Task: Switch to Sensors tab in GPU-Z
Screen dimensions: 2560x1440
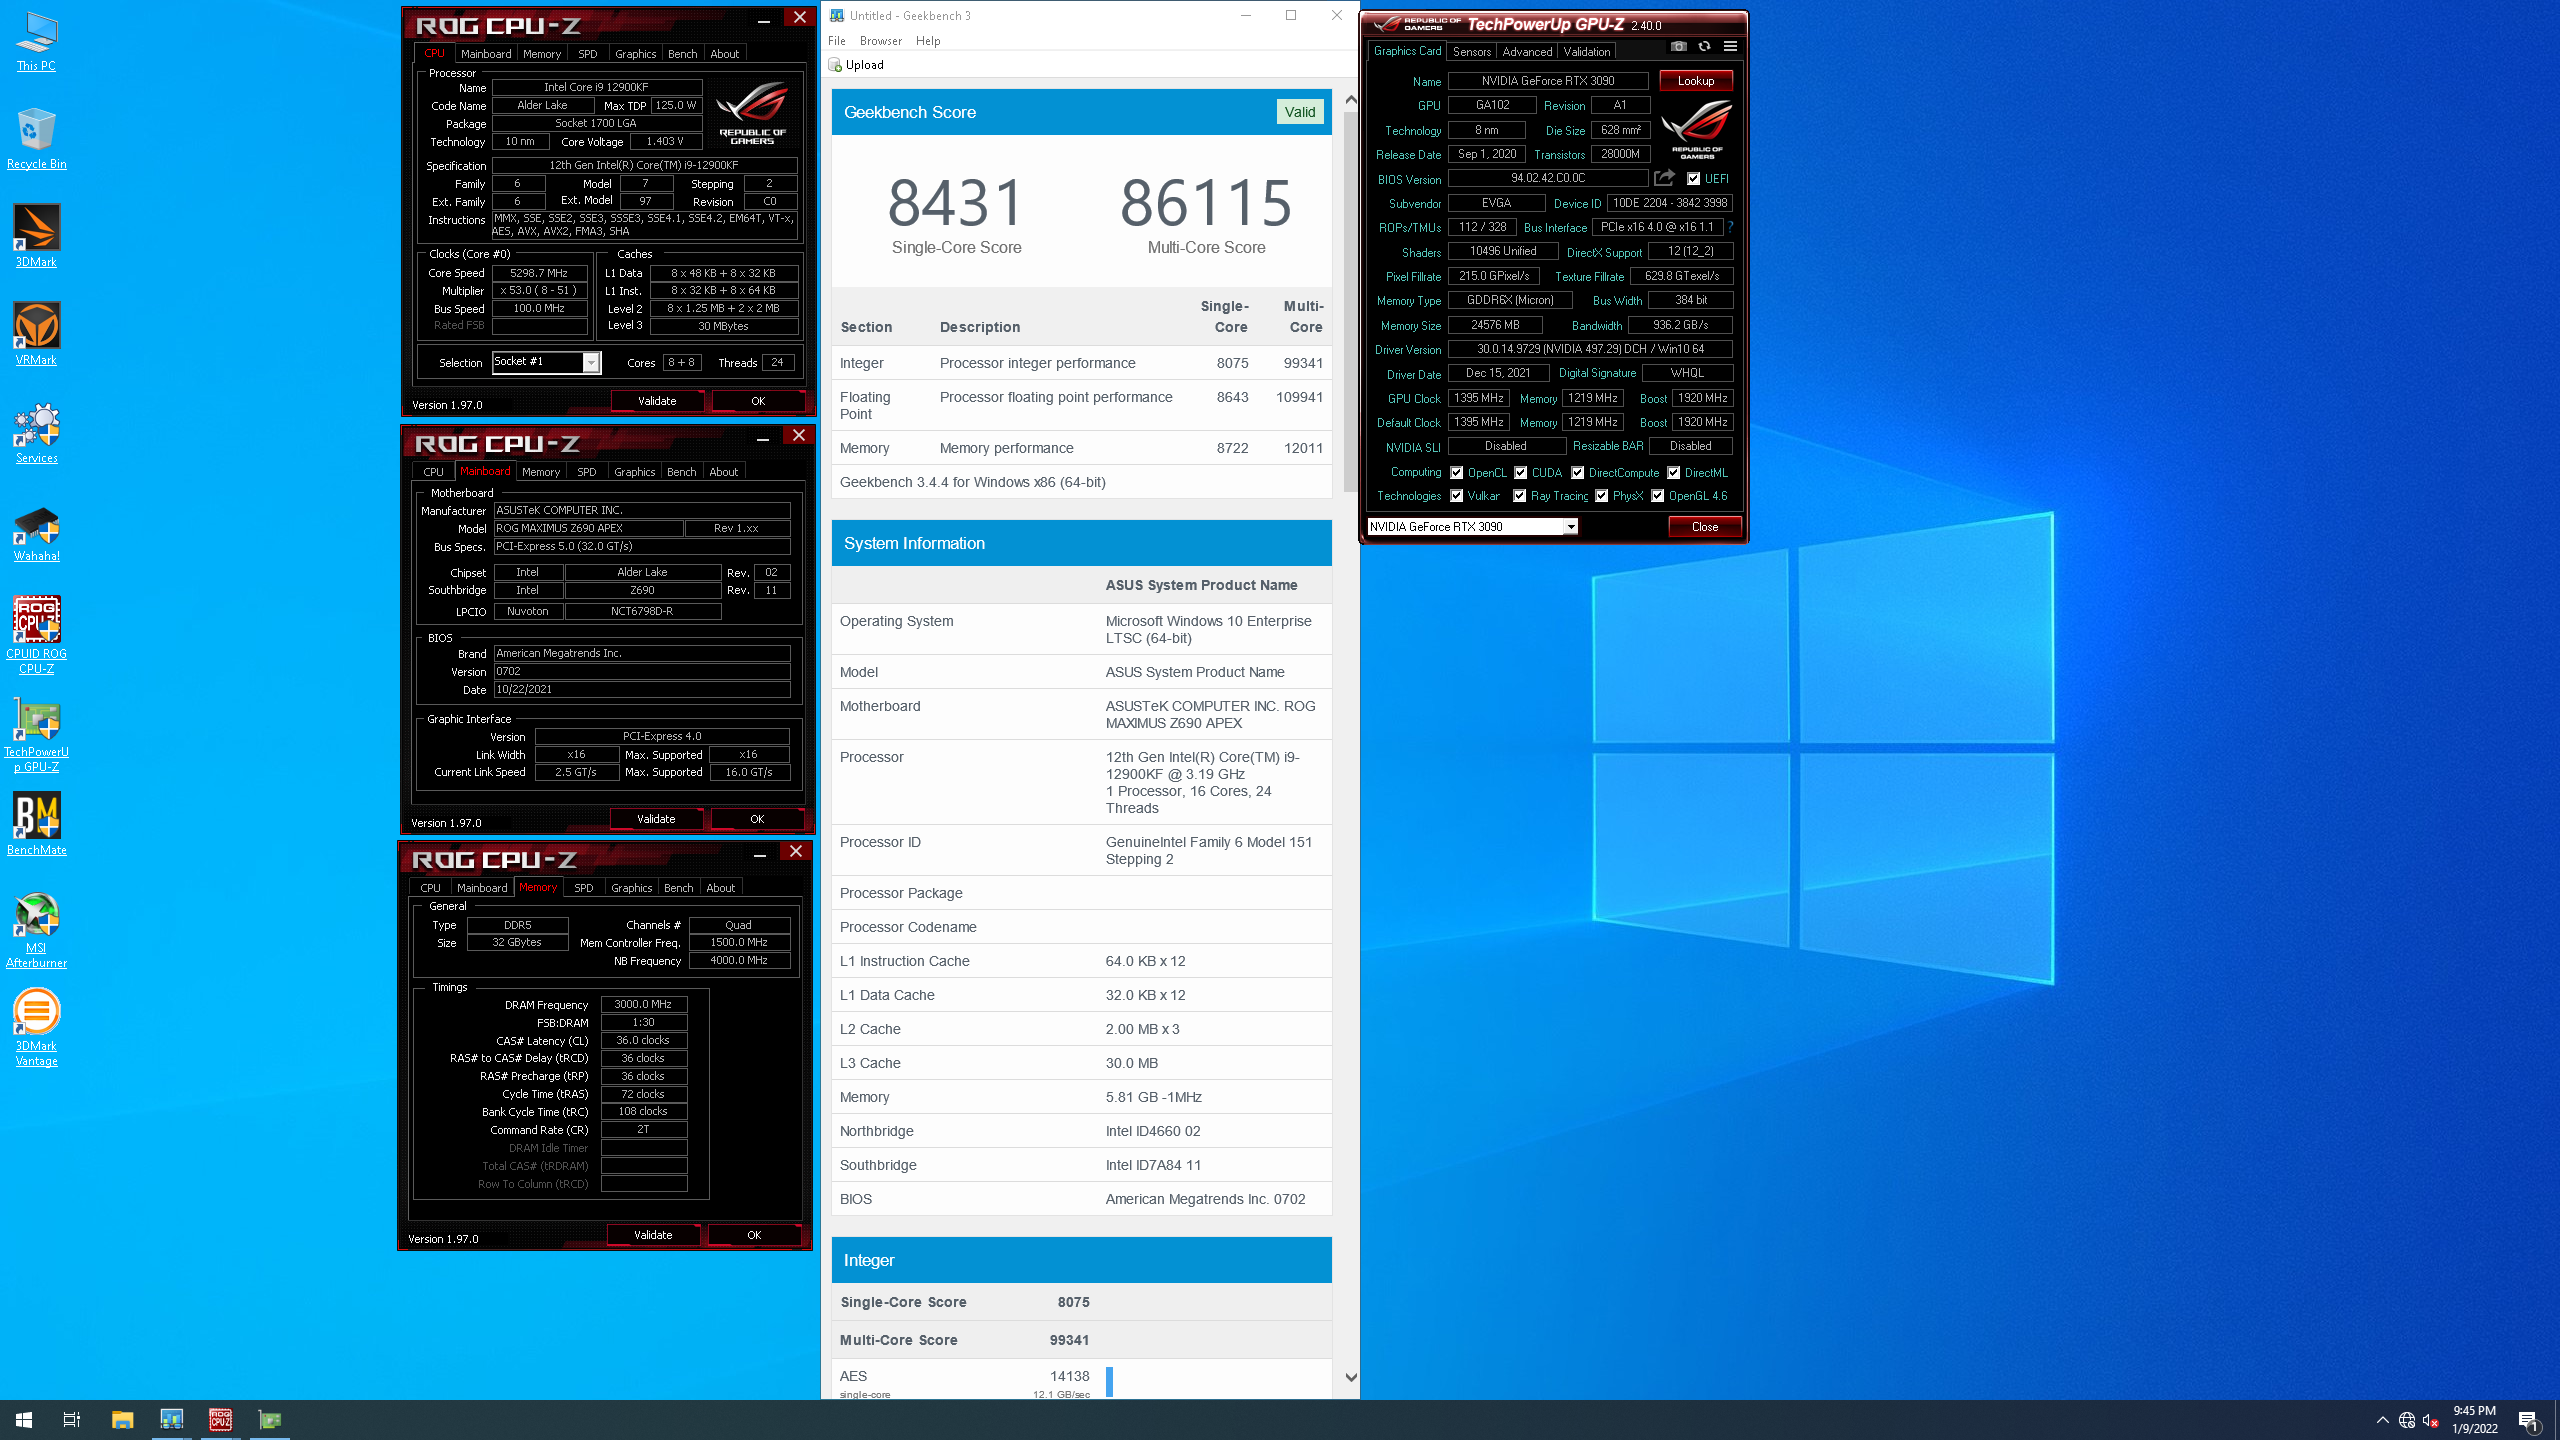Action: (1471, 51)
